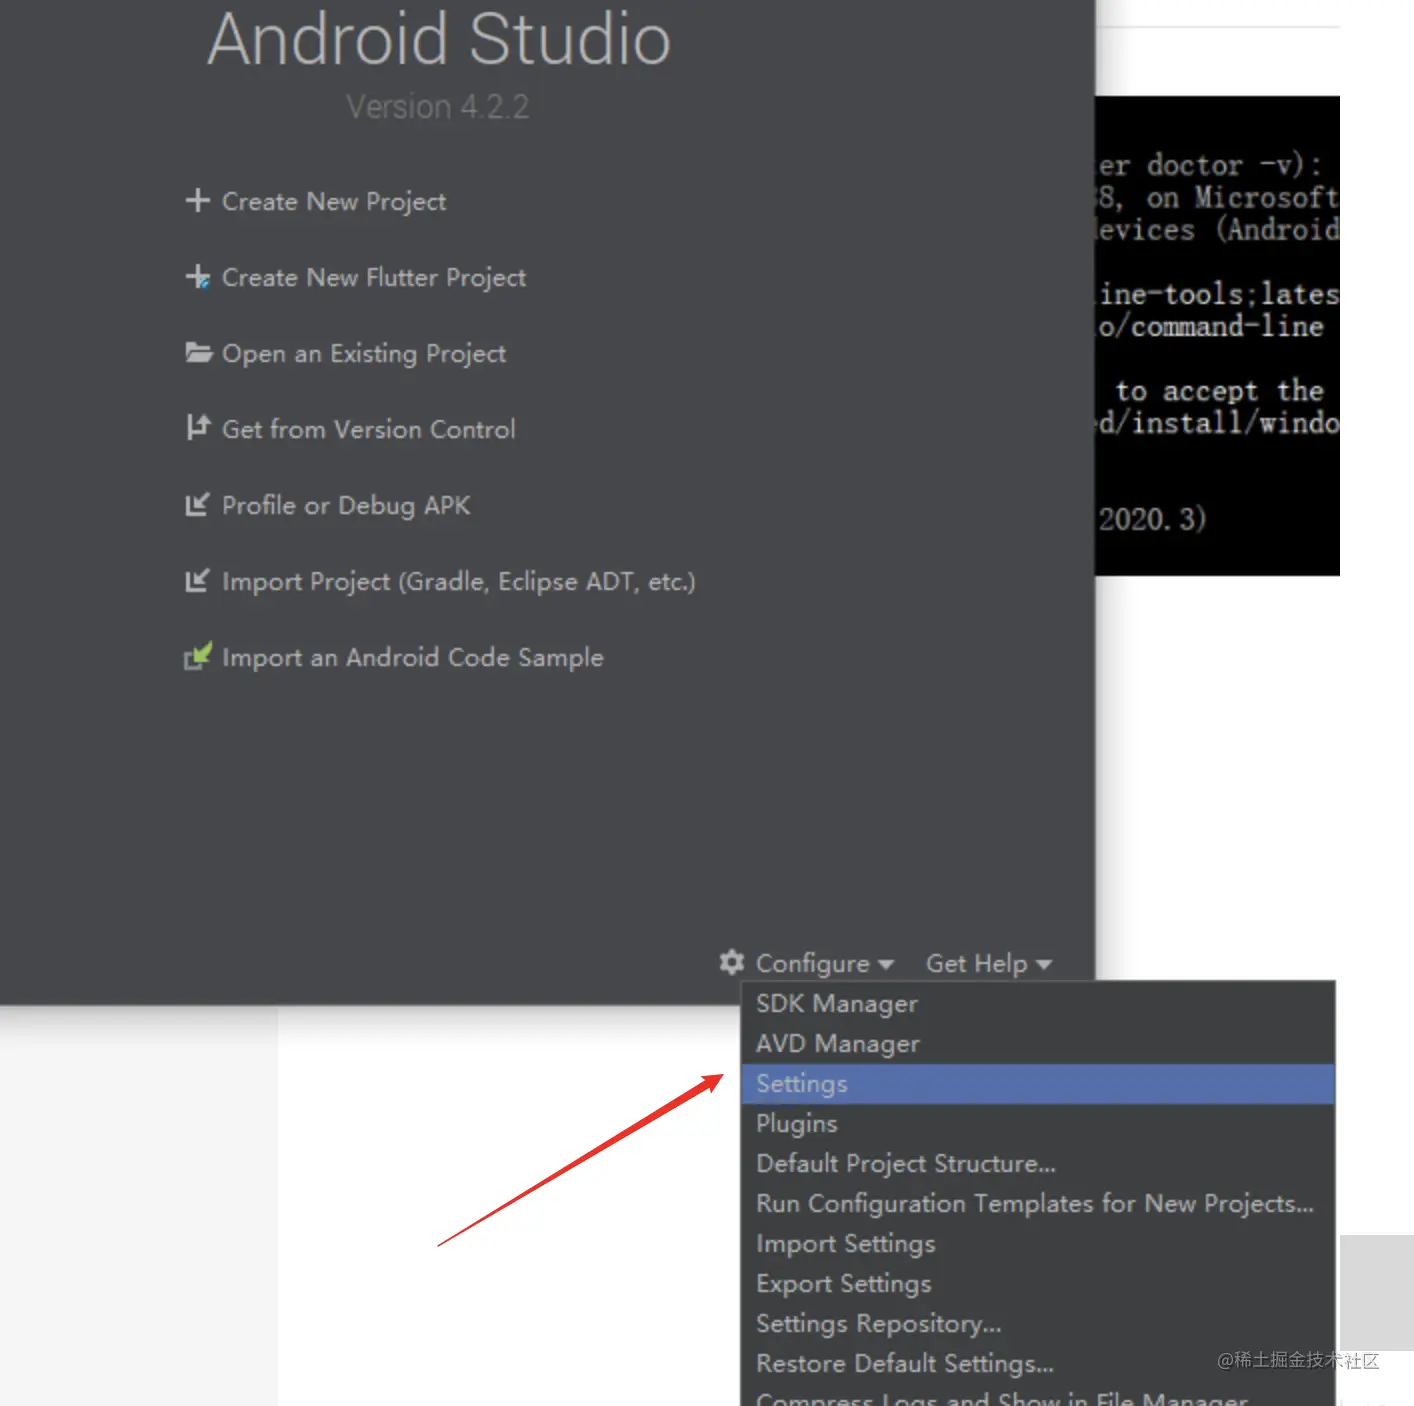Image resolution: width=1414 pixels, height=1406 pixels.
Task: Open the Get Help dropdown
Action: point(988,963)
